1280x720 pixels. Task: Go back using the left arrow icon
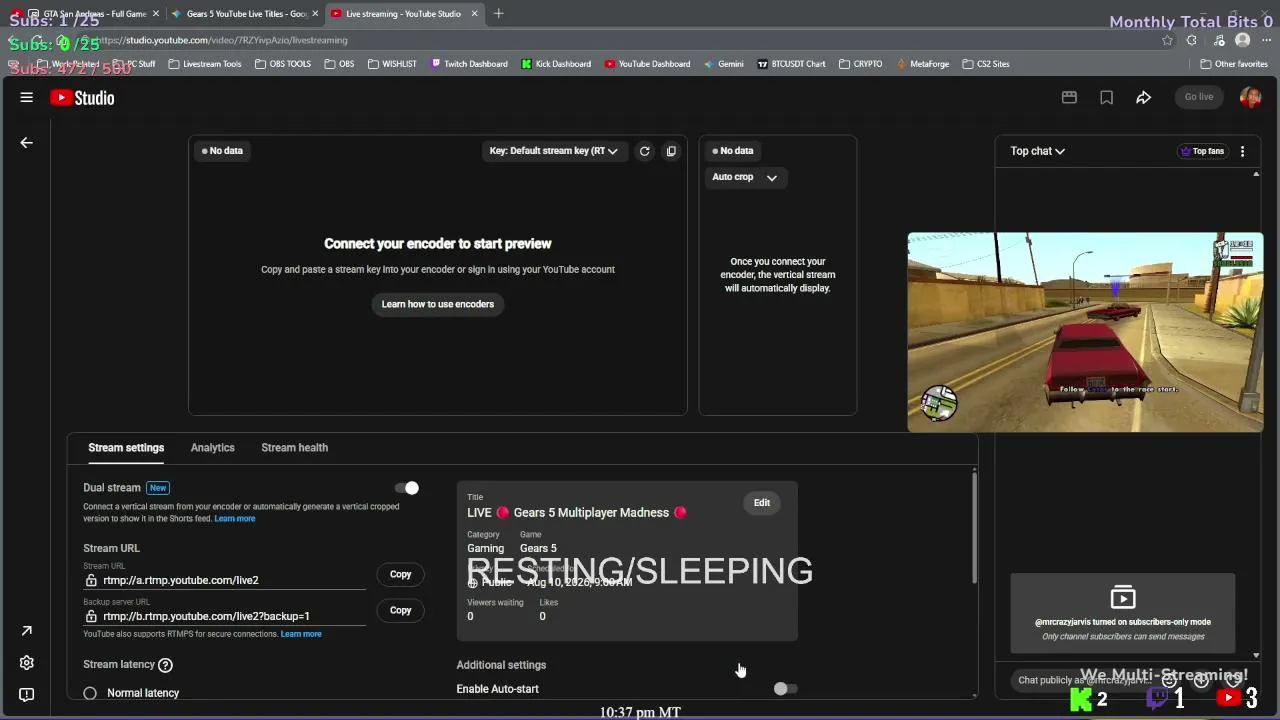point(27,143)
